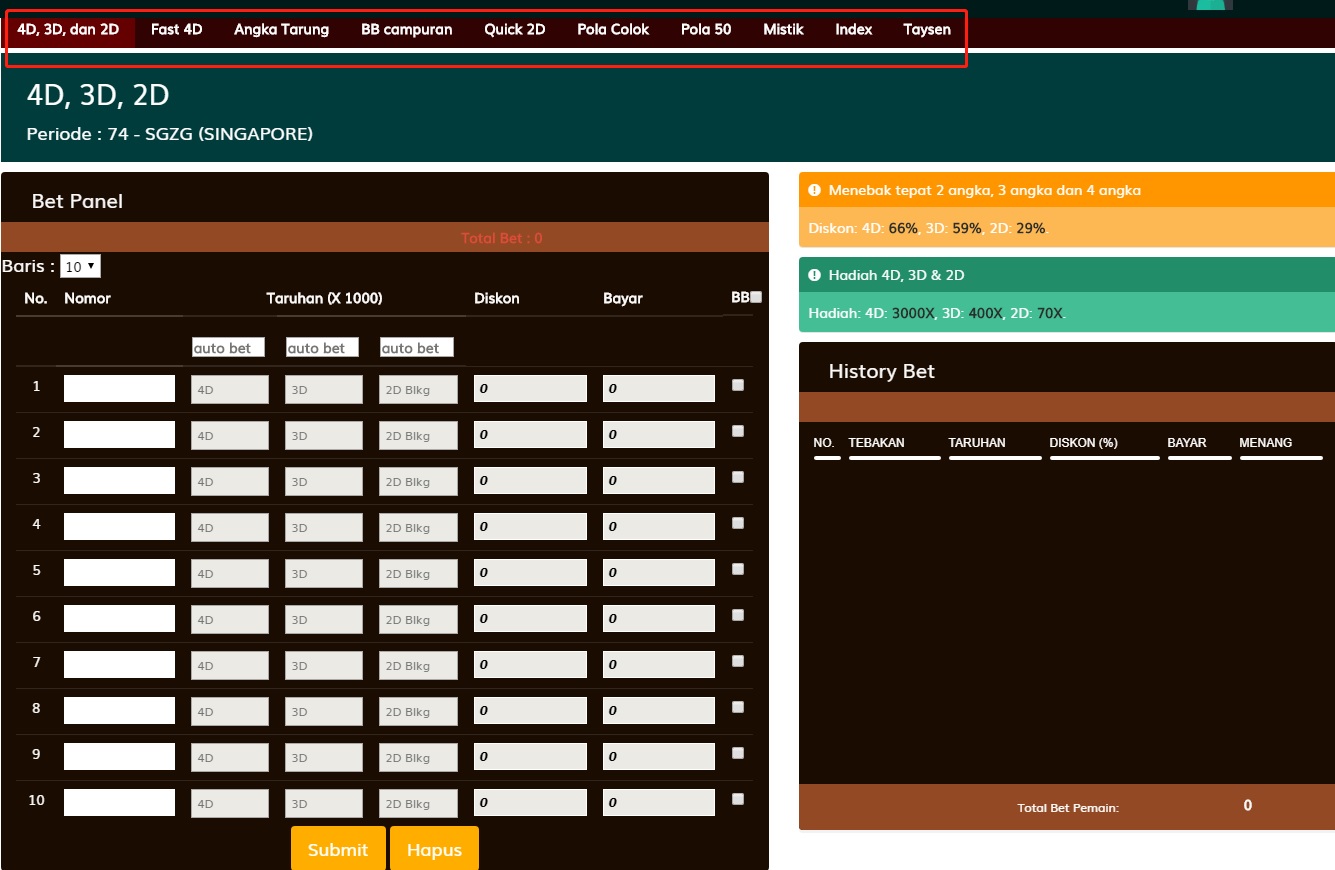Click the Hapus button
This screenshot has height=870, width=1335.
point(434,849)
